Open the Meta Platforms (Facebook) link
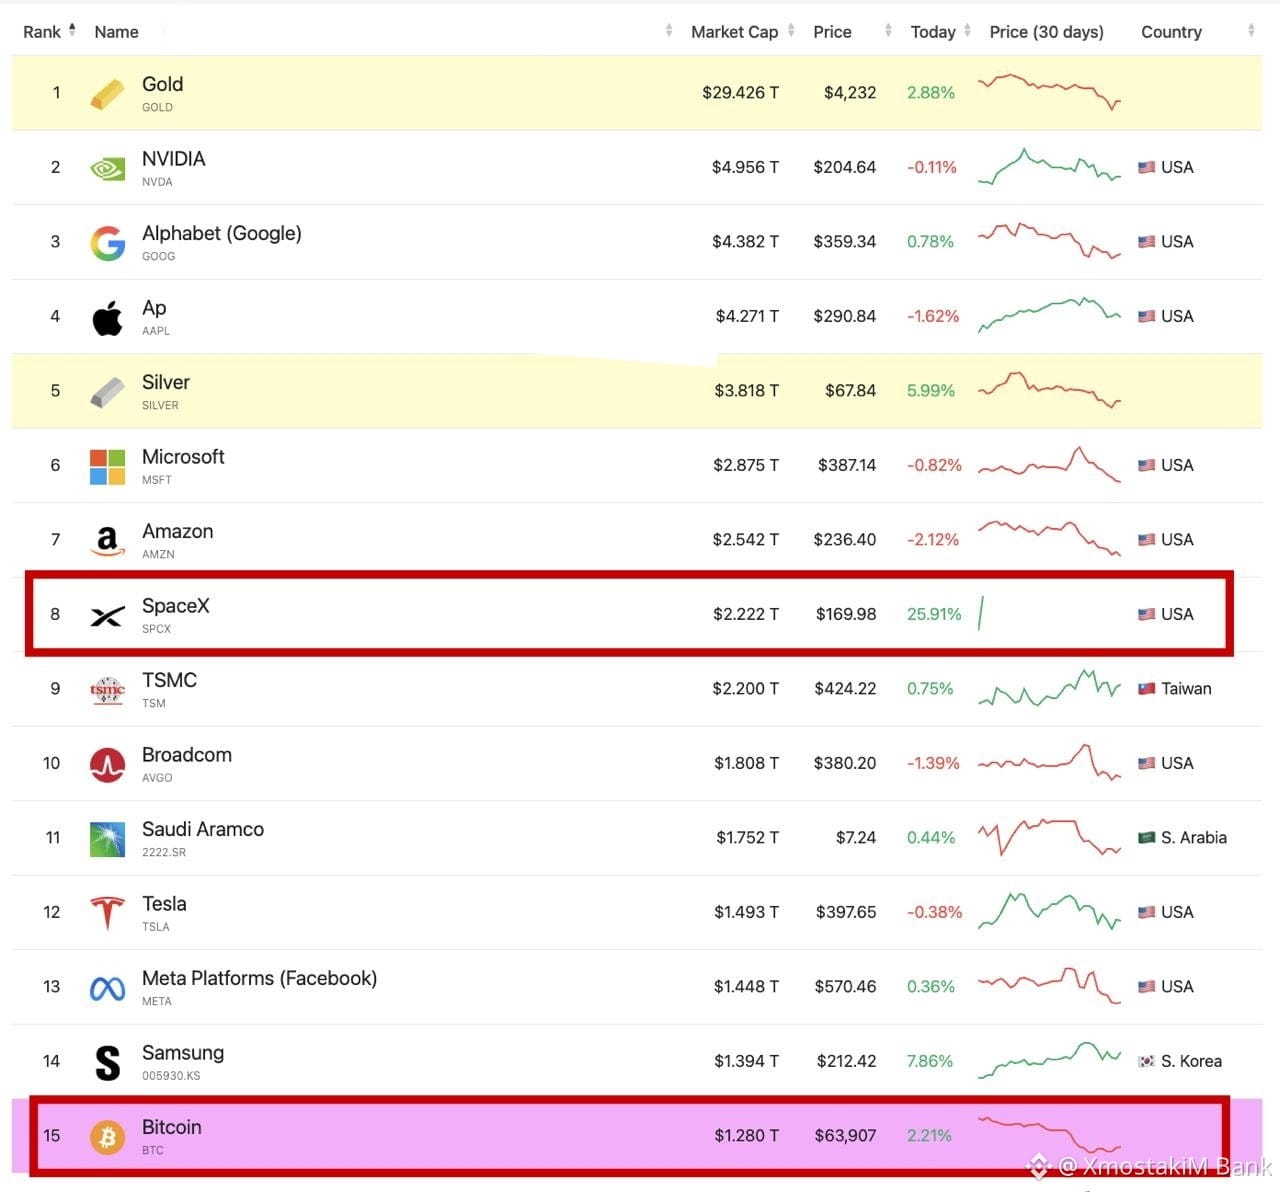1280x1192 pixels. (260, 978)
